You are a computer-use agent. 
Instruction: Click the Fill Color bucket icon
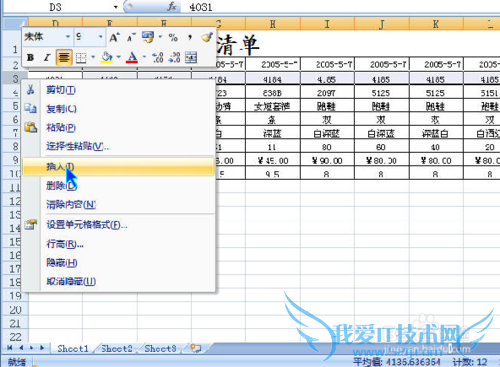click(107, 57)
